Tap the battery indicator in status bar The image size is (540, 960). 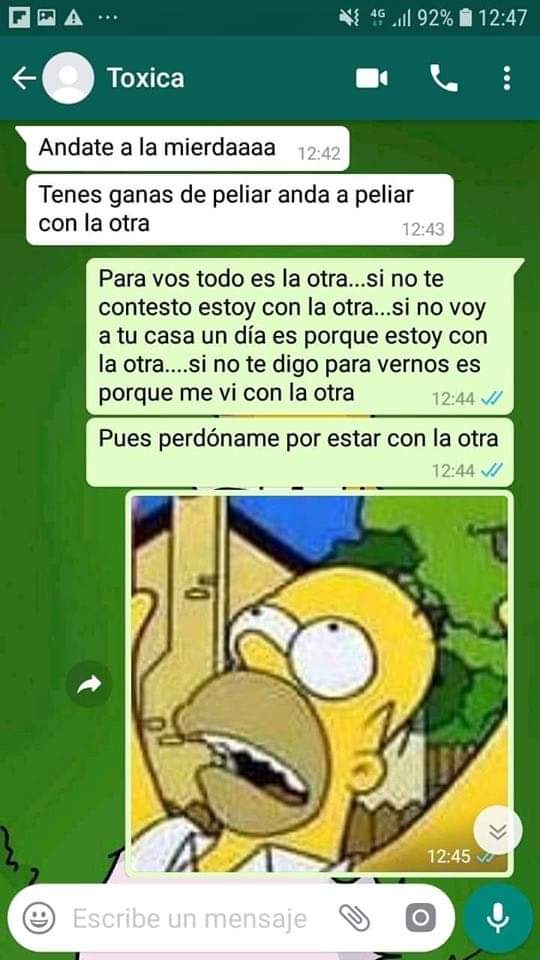click(465, 18)
